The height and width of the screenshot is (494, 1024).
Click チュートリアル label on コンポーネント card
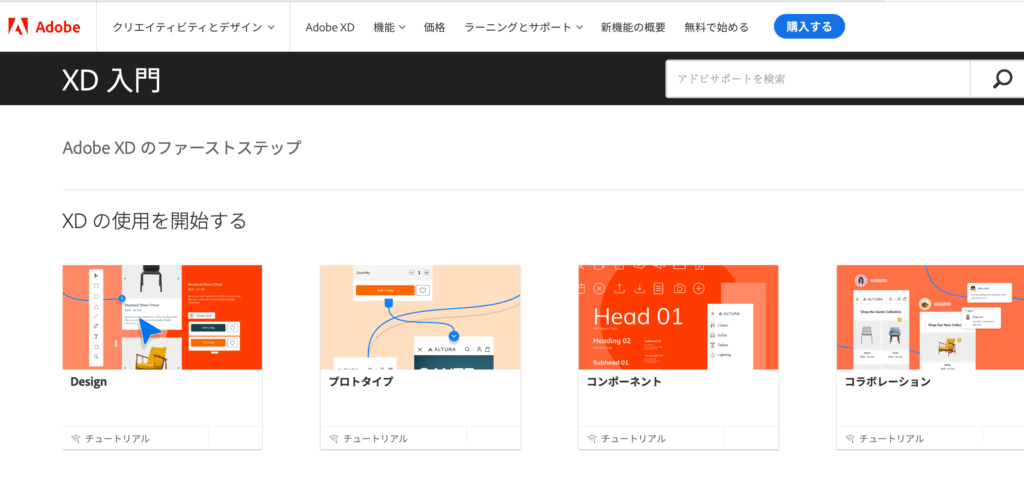[633, 438]
